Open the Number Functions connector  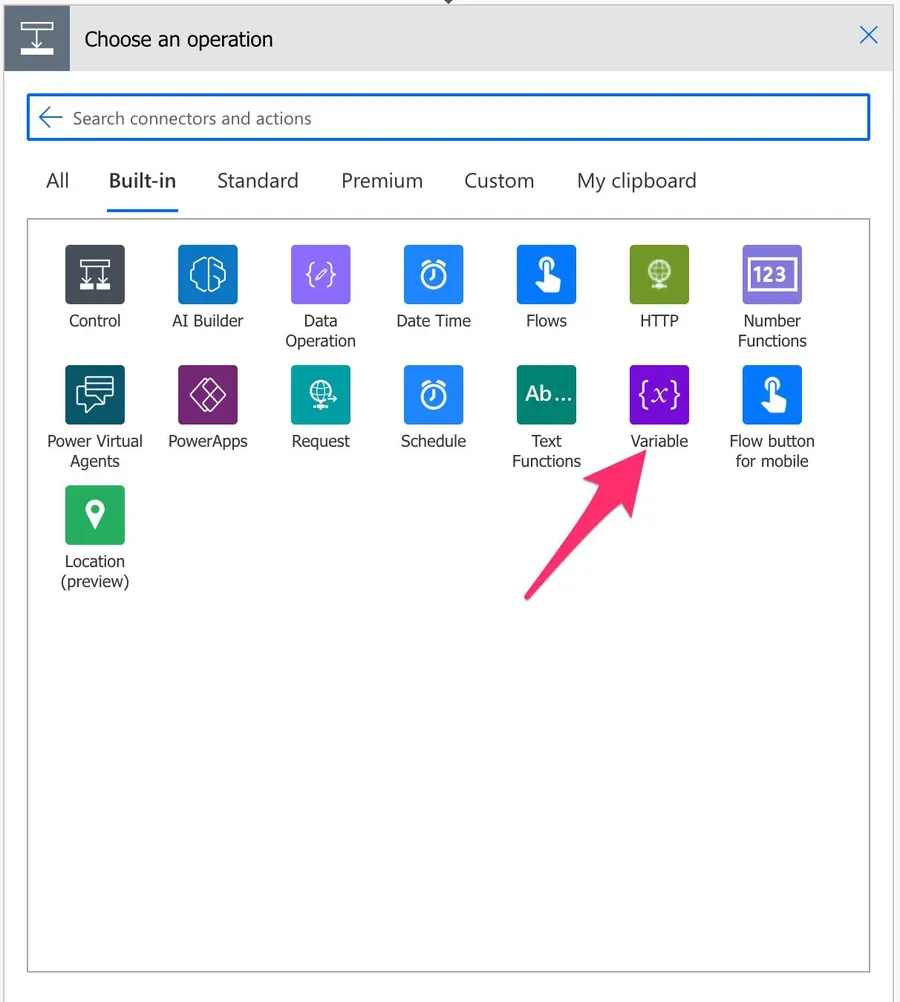772,275
